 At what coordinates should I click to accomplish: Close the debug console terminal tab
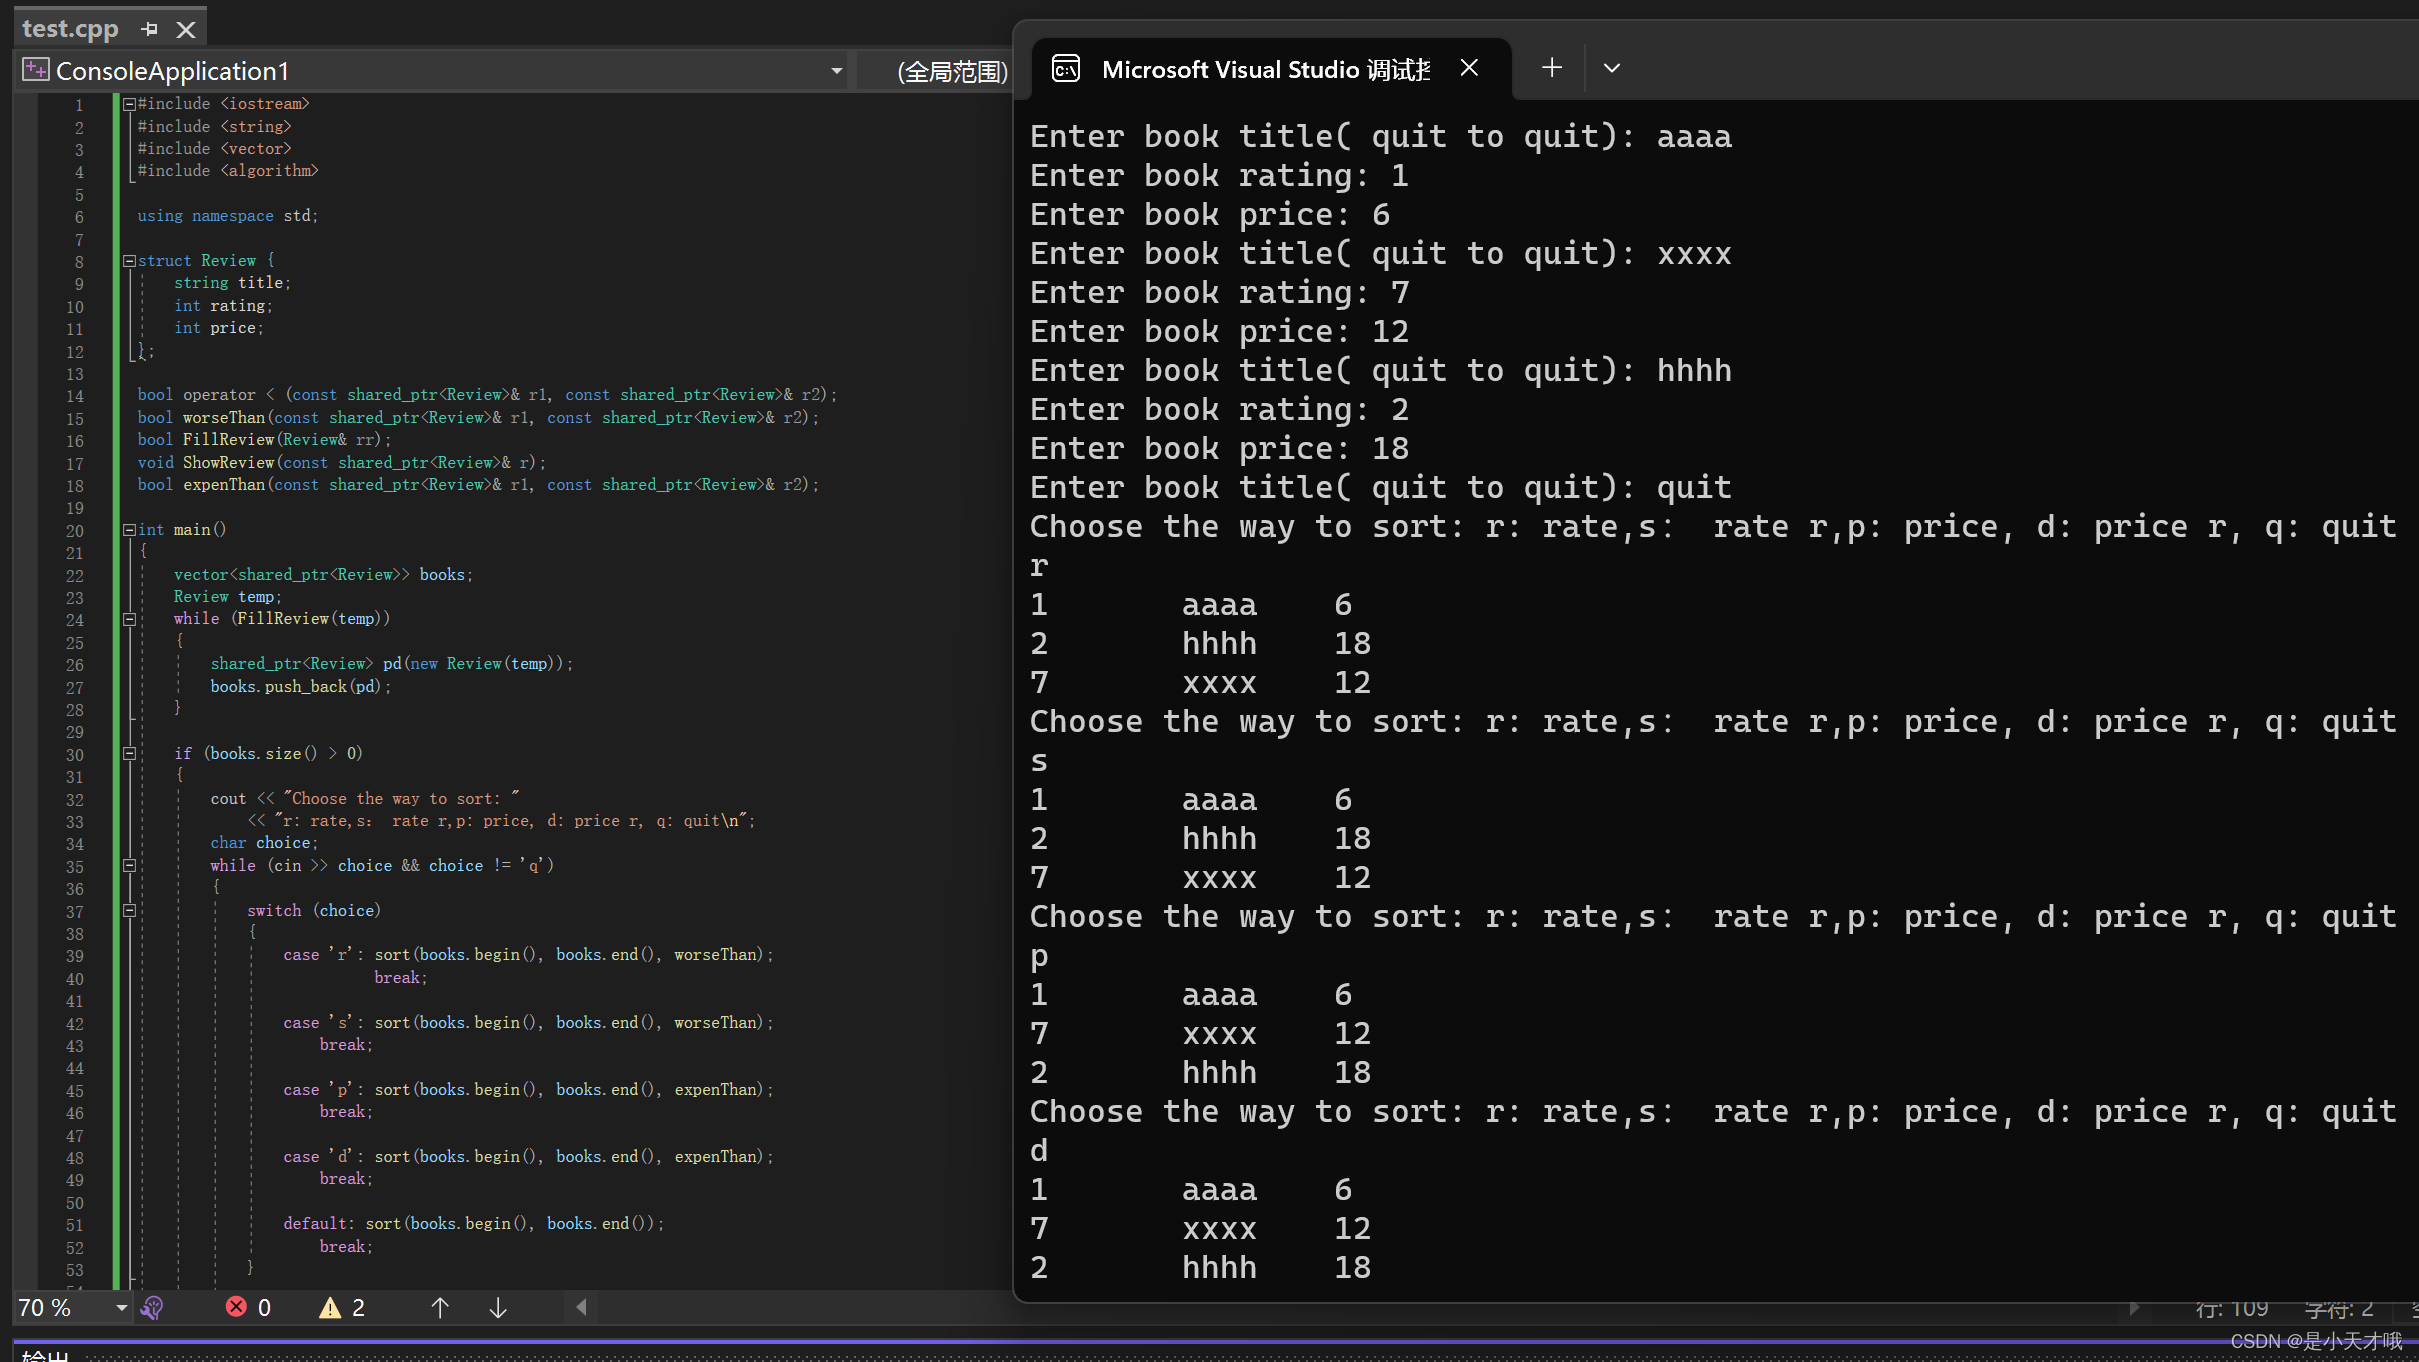(x=1468, y=67)
